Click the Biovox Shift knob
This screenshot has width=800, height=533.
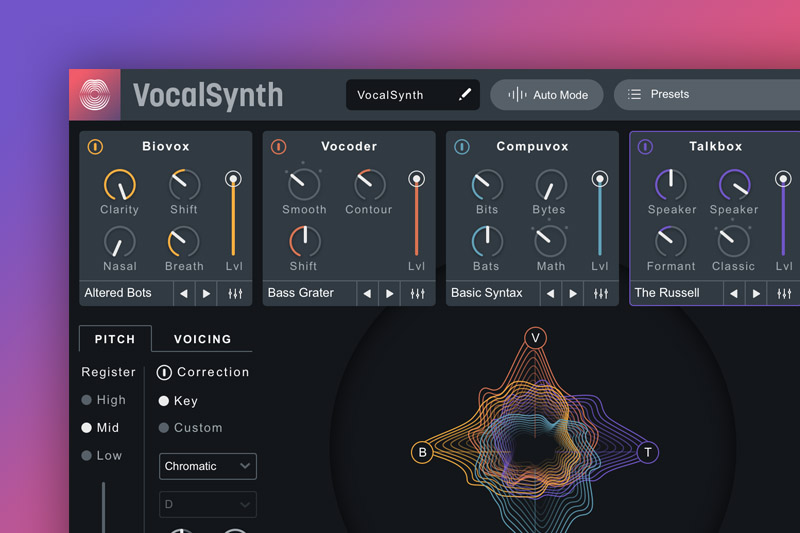tap(184, 185)
